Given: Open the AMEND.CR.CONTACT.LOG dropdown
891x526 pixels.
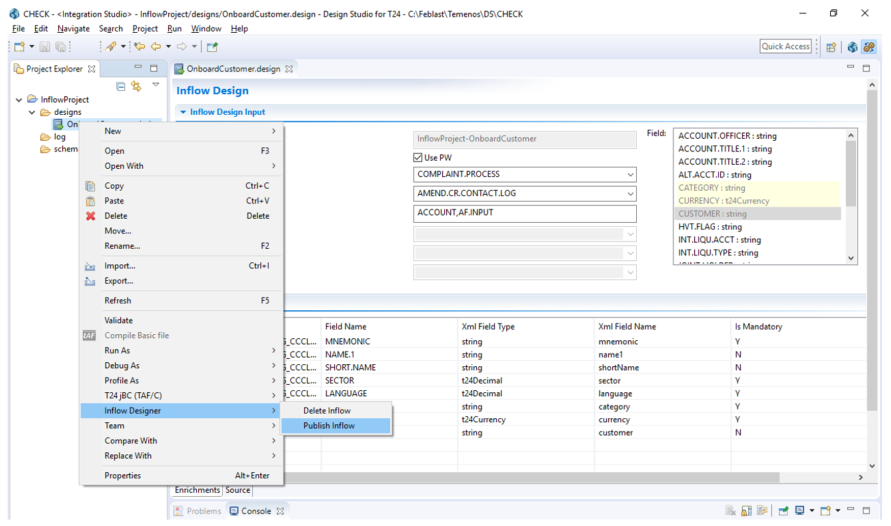Looking at the screenshot, I should coord(630,194).
